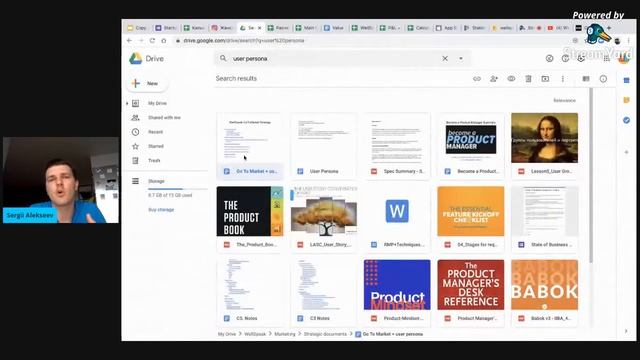640x360 pixels.
Task: Select the 'Babok v3' PDF file
Action: 544,293
